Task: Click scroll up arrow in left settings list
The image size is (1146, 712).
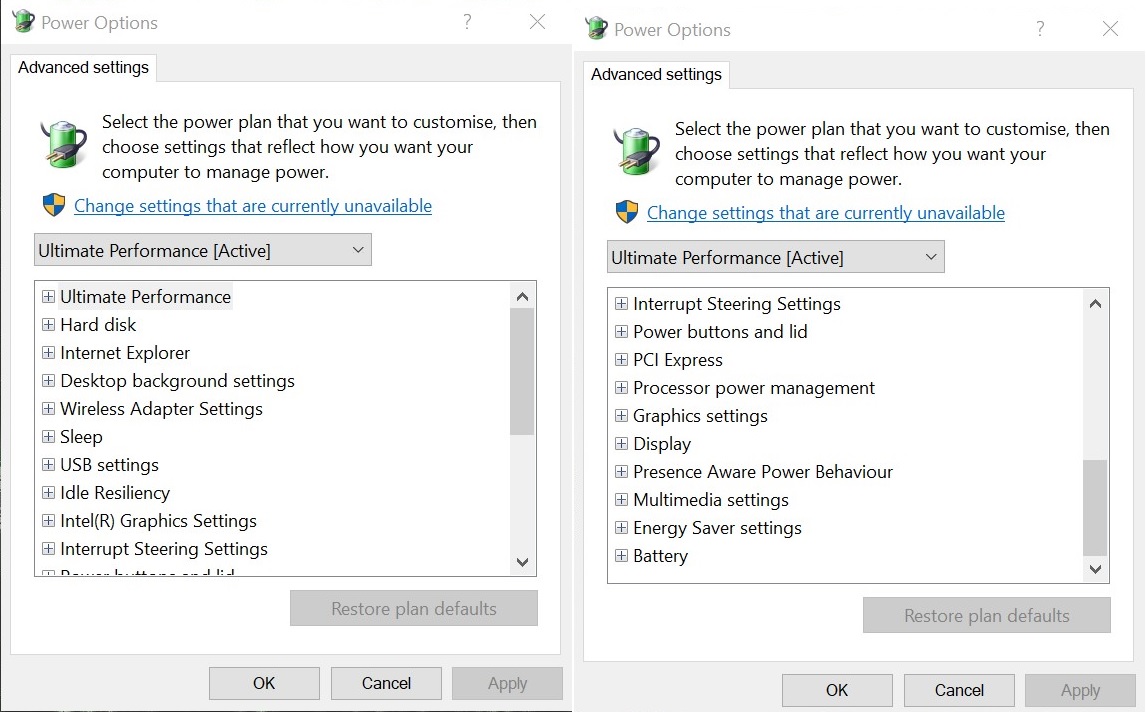Action: click(522, 296)
